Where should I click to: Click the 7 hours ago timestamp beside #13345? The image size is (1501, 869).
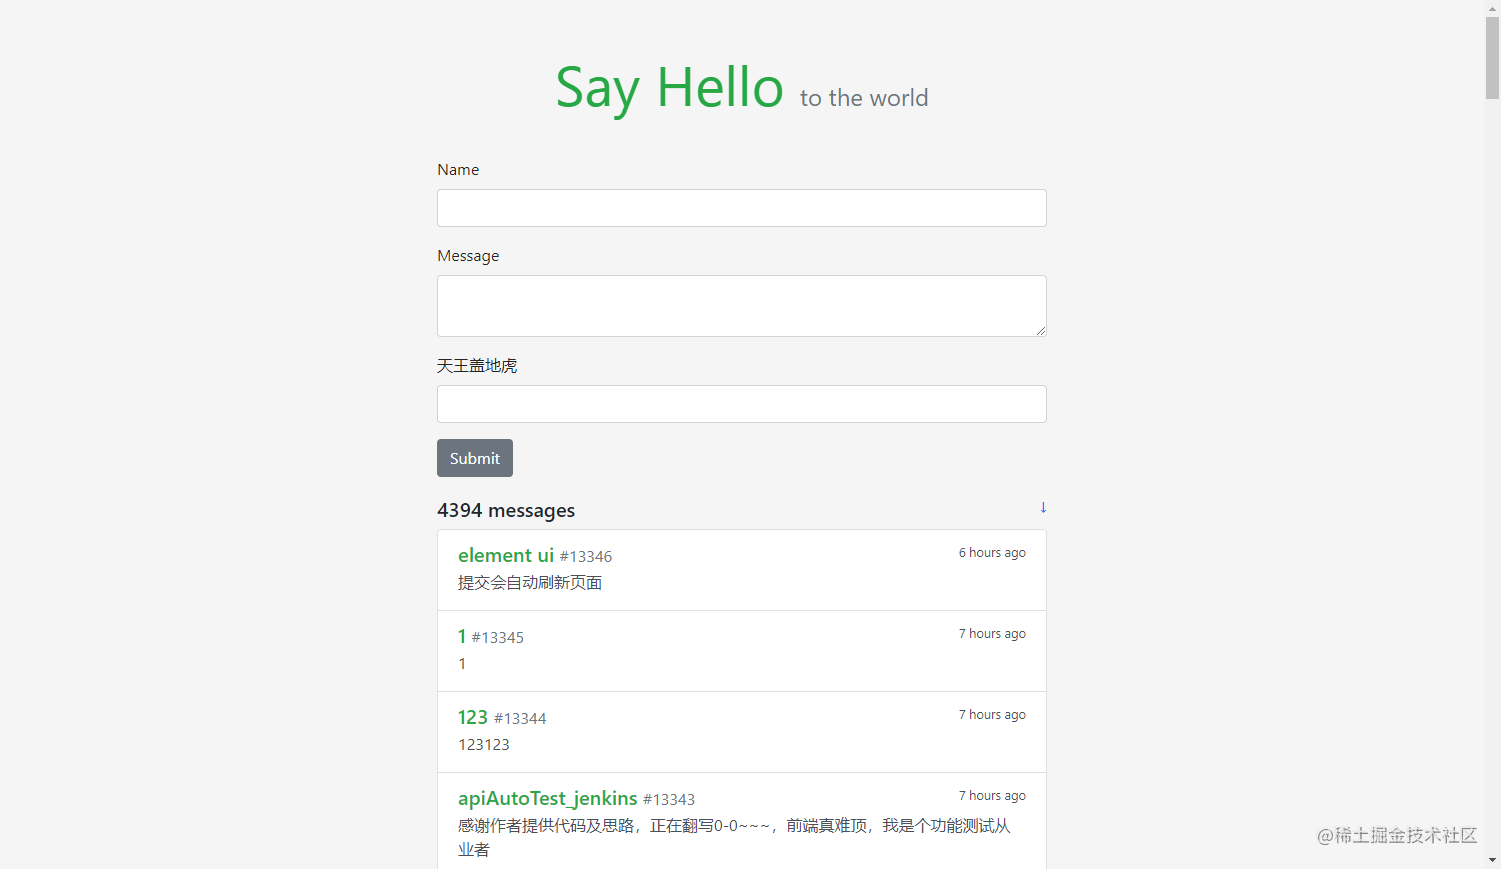click(991, 633)
